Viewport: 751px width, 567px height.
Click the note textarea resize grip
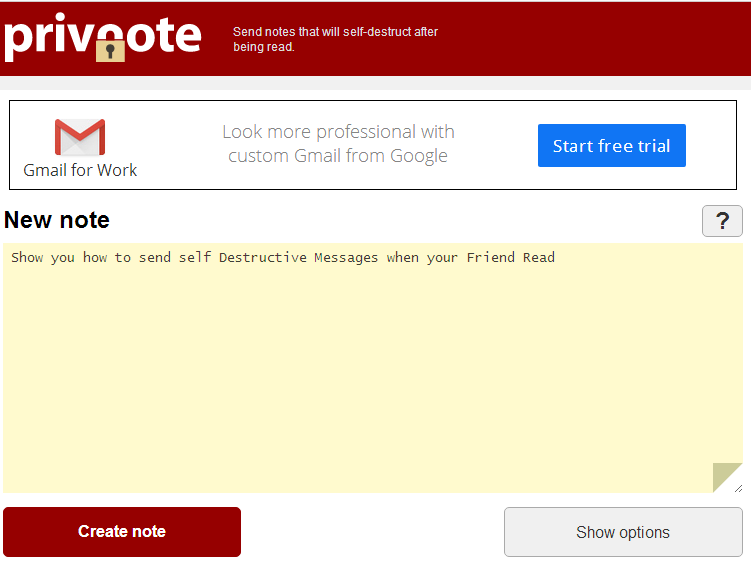click(x=739, y=488)
